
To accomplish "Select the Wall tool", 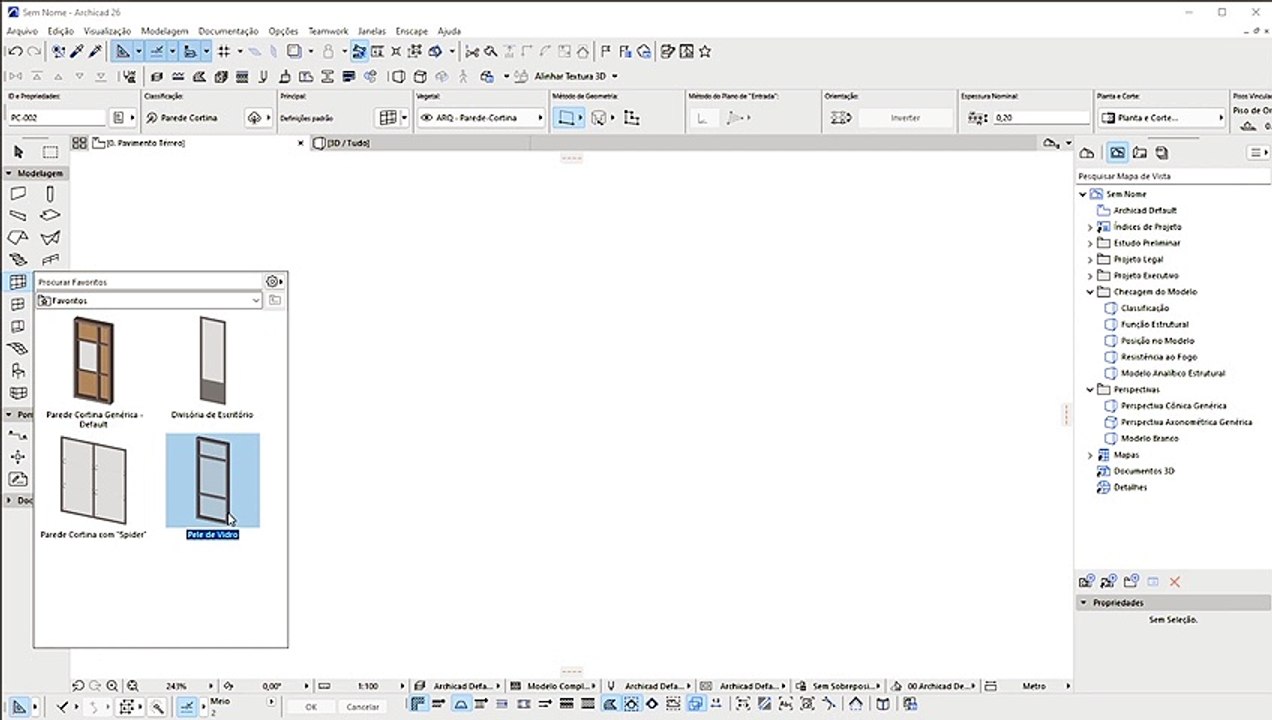I will pos(18,194).
